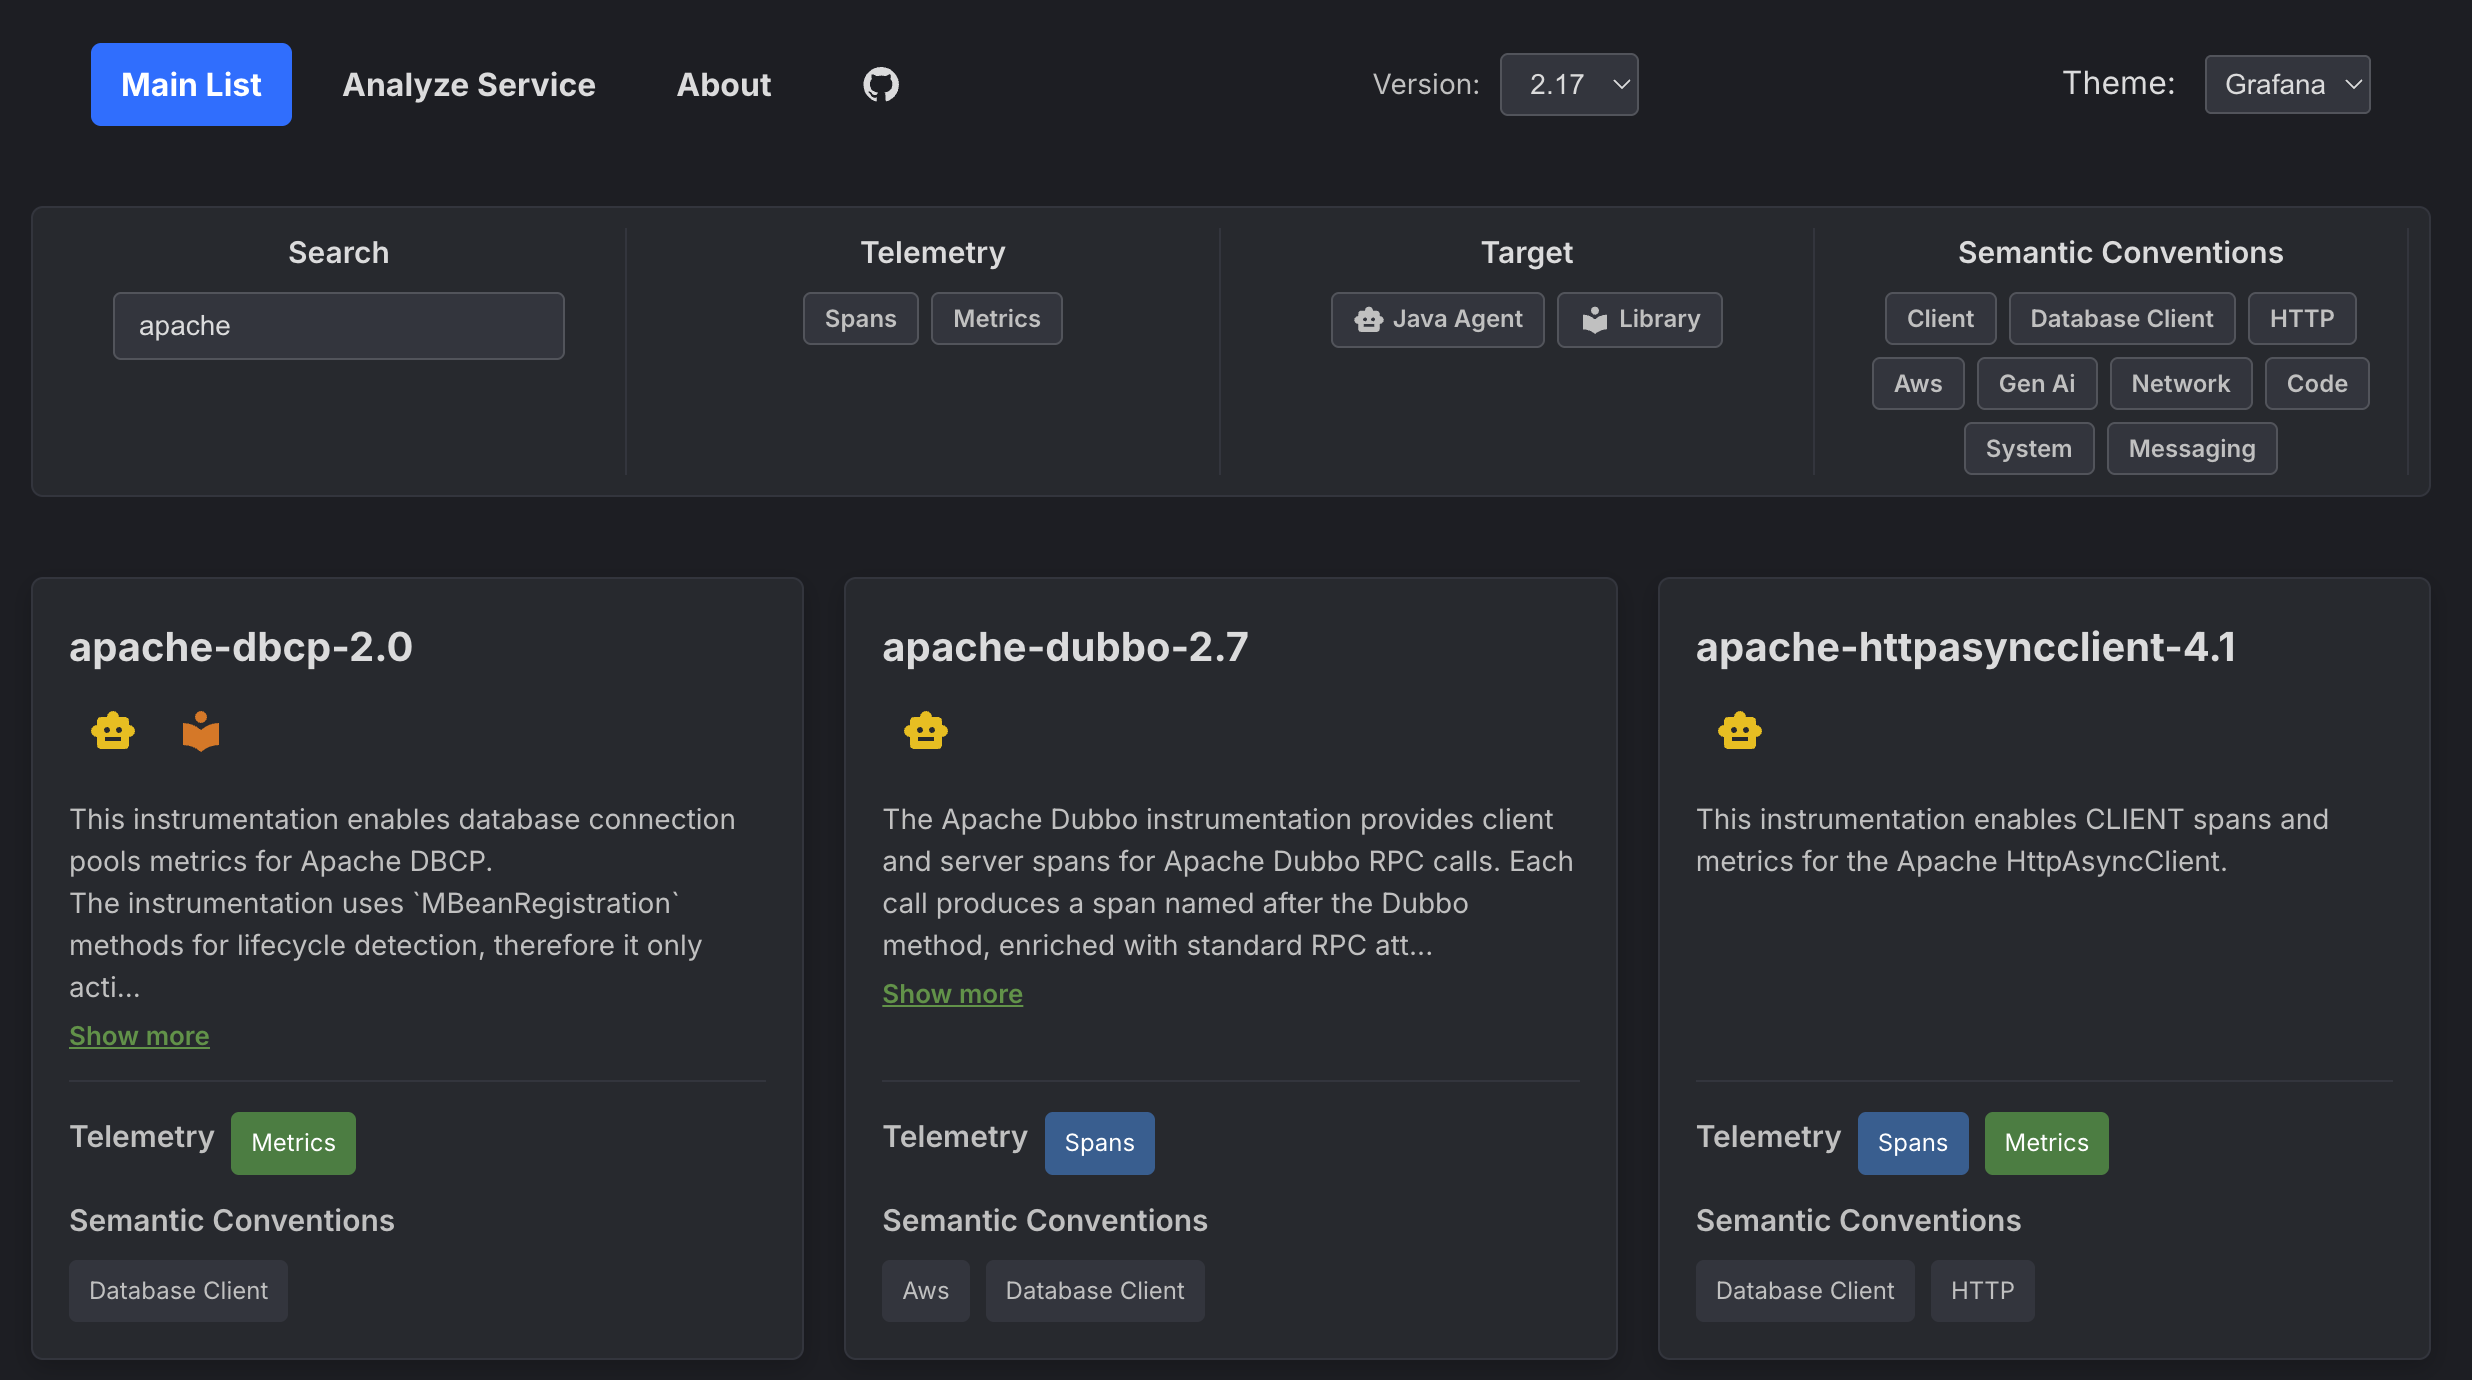Click the search field containing apache

(338, 325)
